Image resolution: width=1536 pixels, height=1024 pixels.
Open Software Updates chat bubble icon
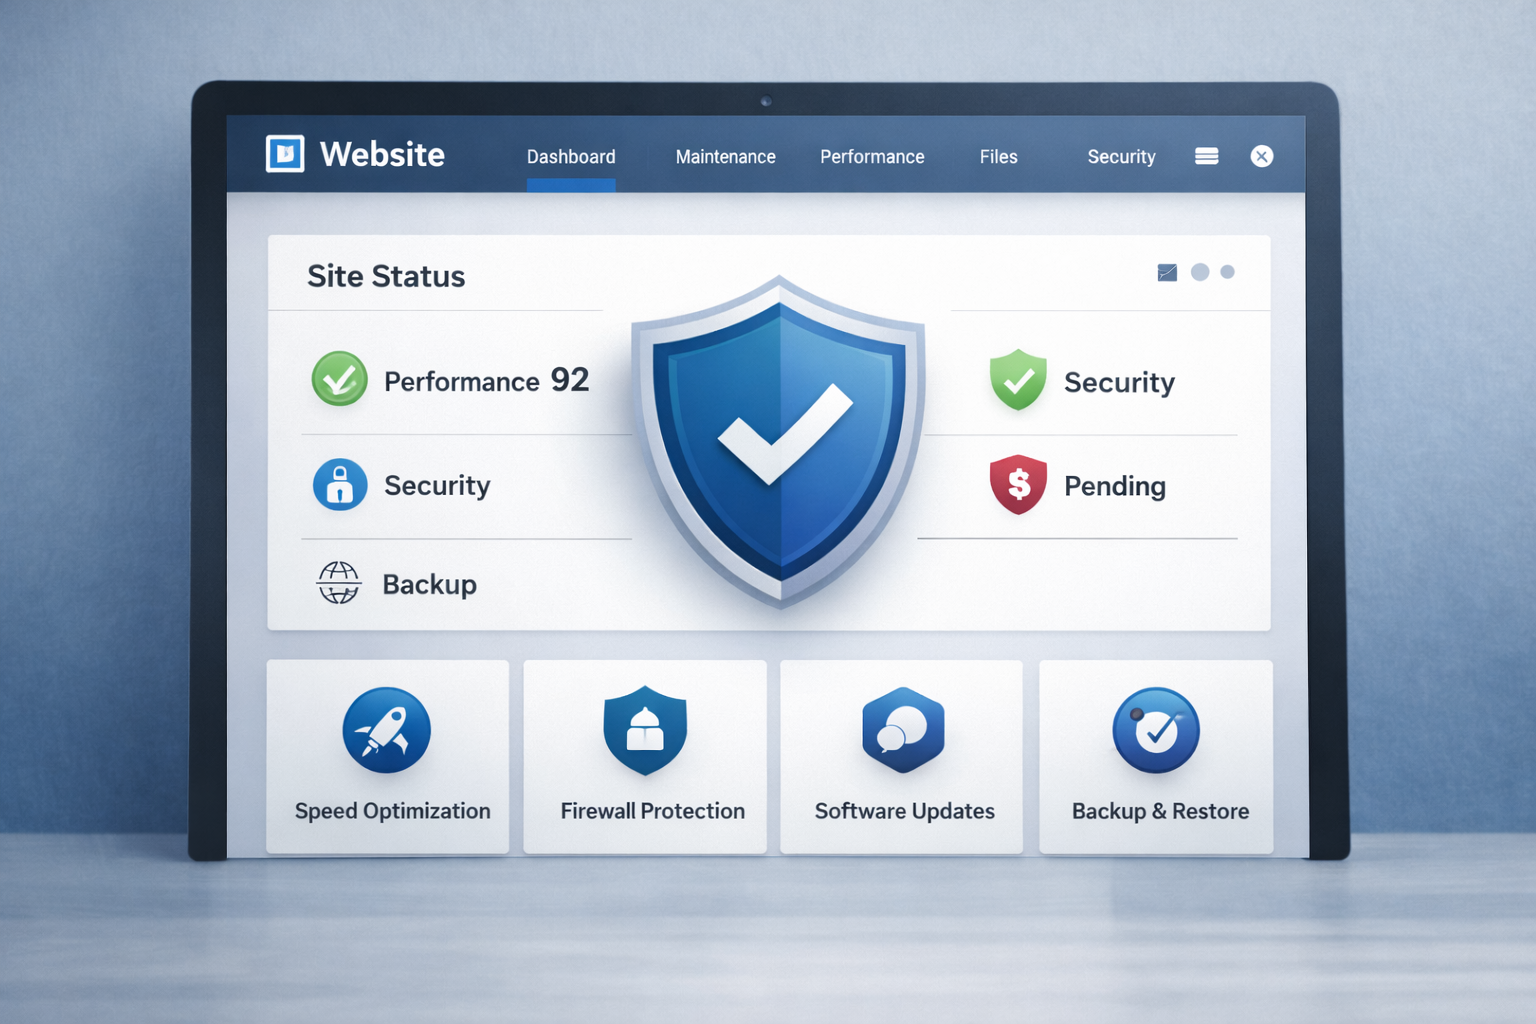pyautogui.click(x=903, y=731)
